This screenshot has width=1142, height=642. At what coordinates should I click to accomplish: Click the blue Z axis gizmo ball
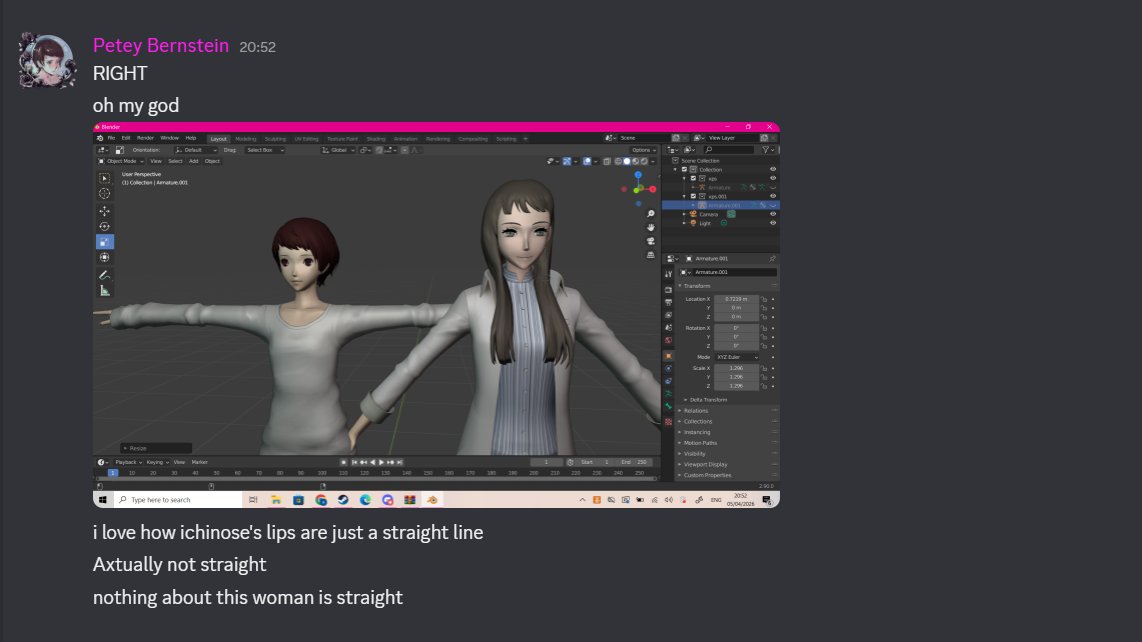coord(638,175)
